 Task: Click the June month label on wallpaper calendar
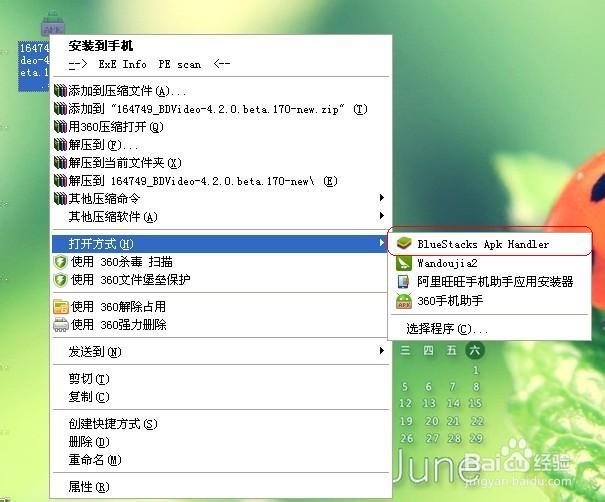434,467
